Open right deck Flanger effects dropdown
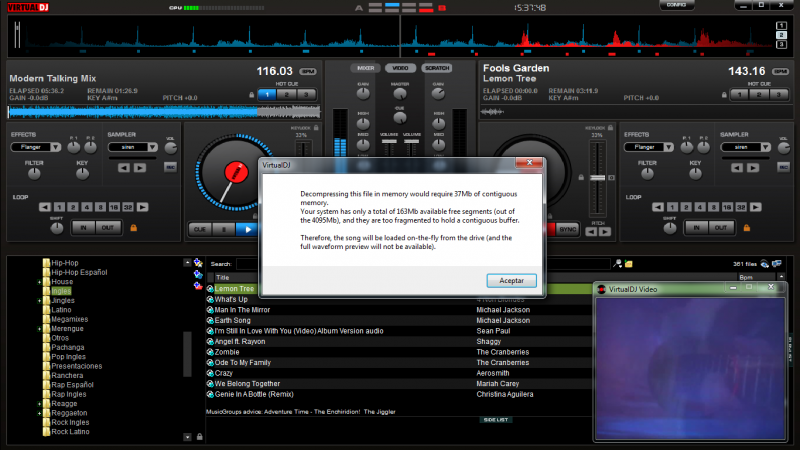 pyautogui.click(x=668, y=147)
